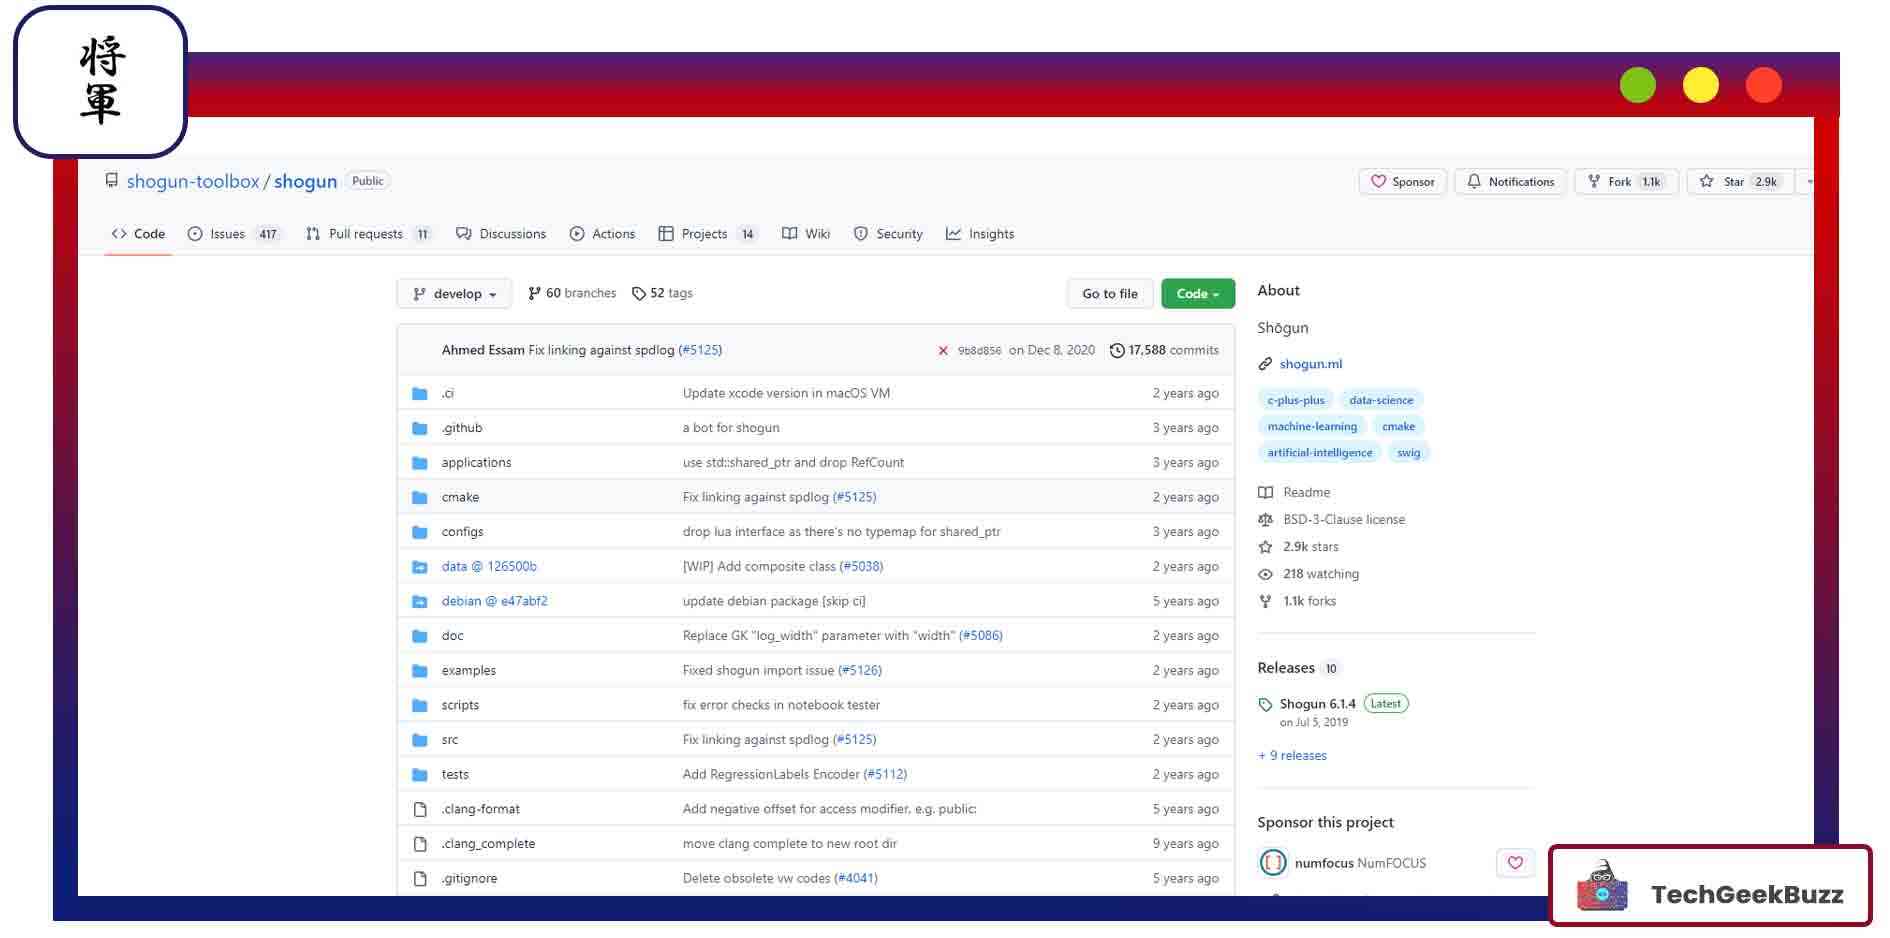
Task: Click the branch icon beside 60 branches
Action: 534,294
